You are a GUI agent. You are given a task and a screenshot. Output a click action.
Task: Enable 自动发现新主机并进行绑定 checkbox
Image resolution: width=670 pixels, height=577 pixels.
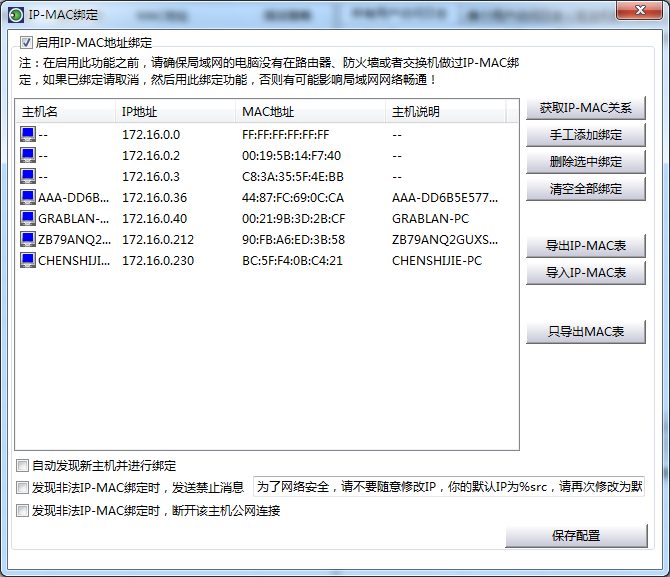click(23, 465)
